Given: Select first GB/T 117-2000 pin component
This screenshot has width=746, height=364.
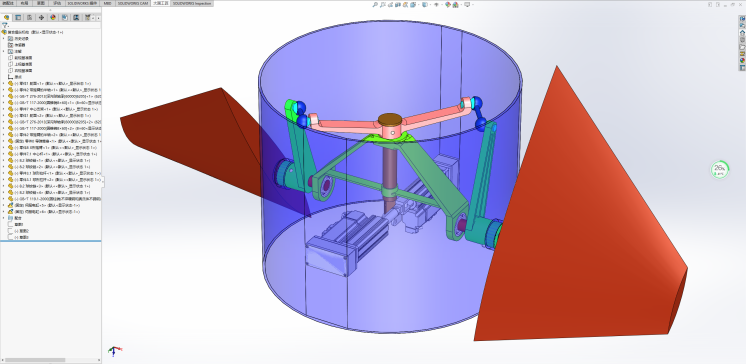Looking at the screenshot, I should pyautogui.click(x=55, y=102).
